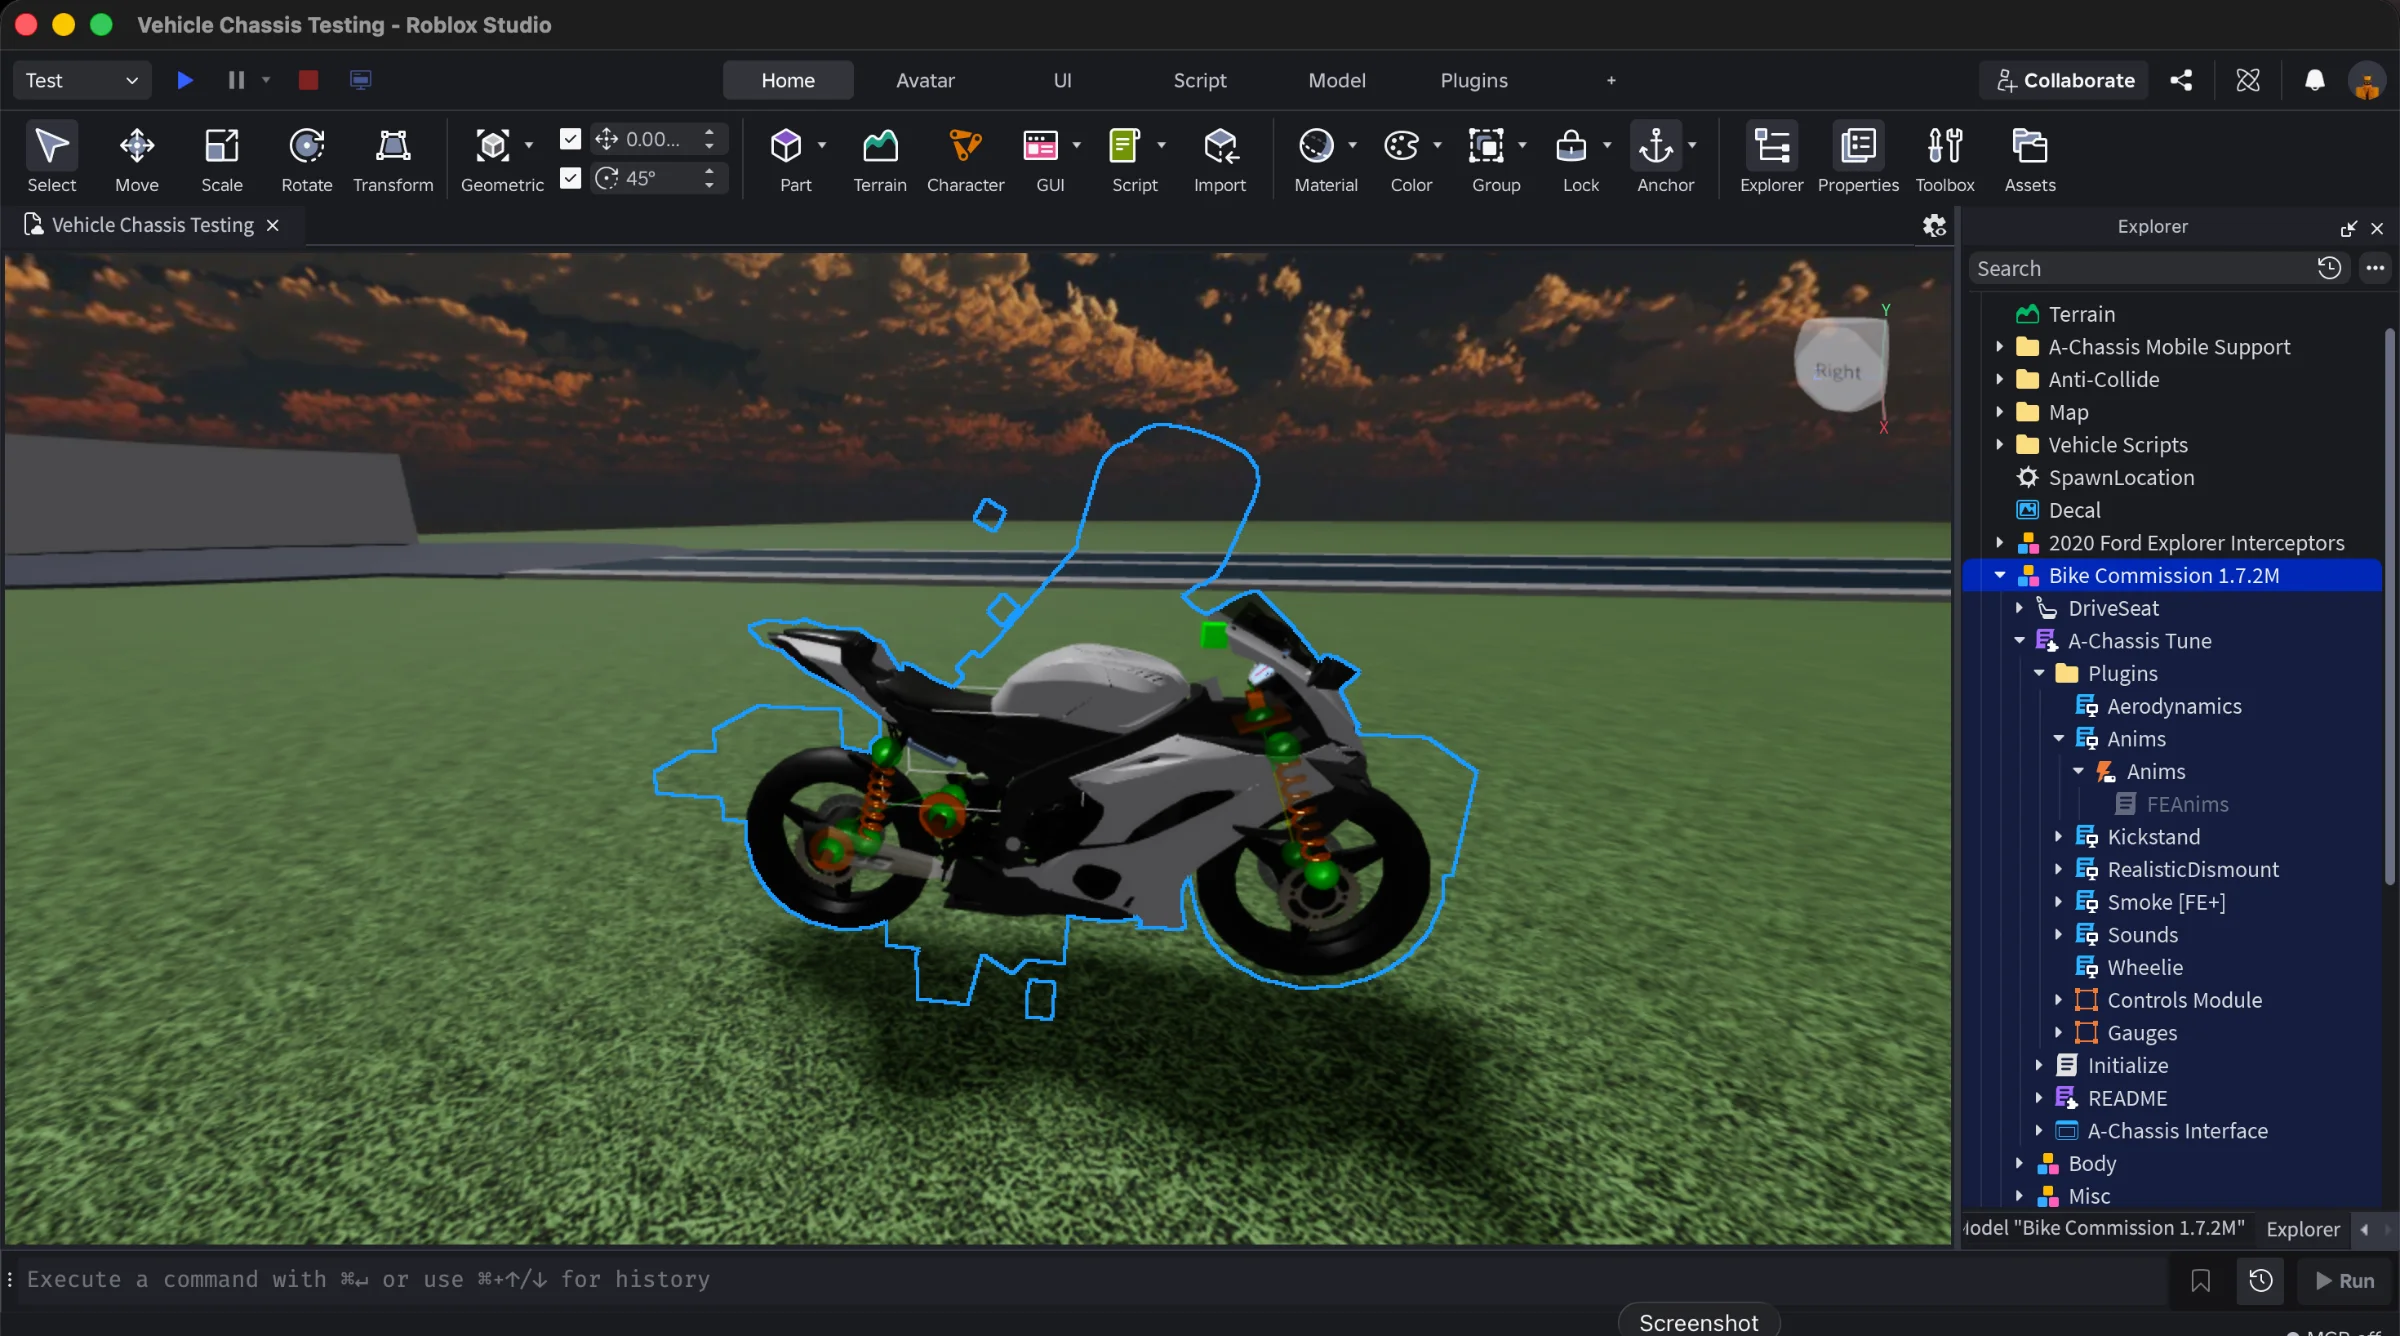
Task: Open the Plugins tab
Action: tap(1474, 80)
